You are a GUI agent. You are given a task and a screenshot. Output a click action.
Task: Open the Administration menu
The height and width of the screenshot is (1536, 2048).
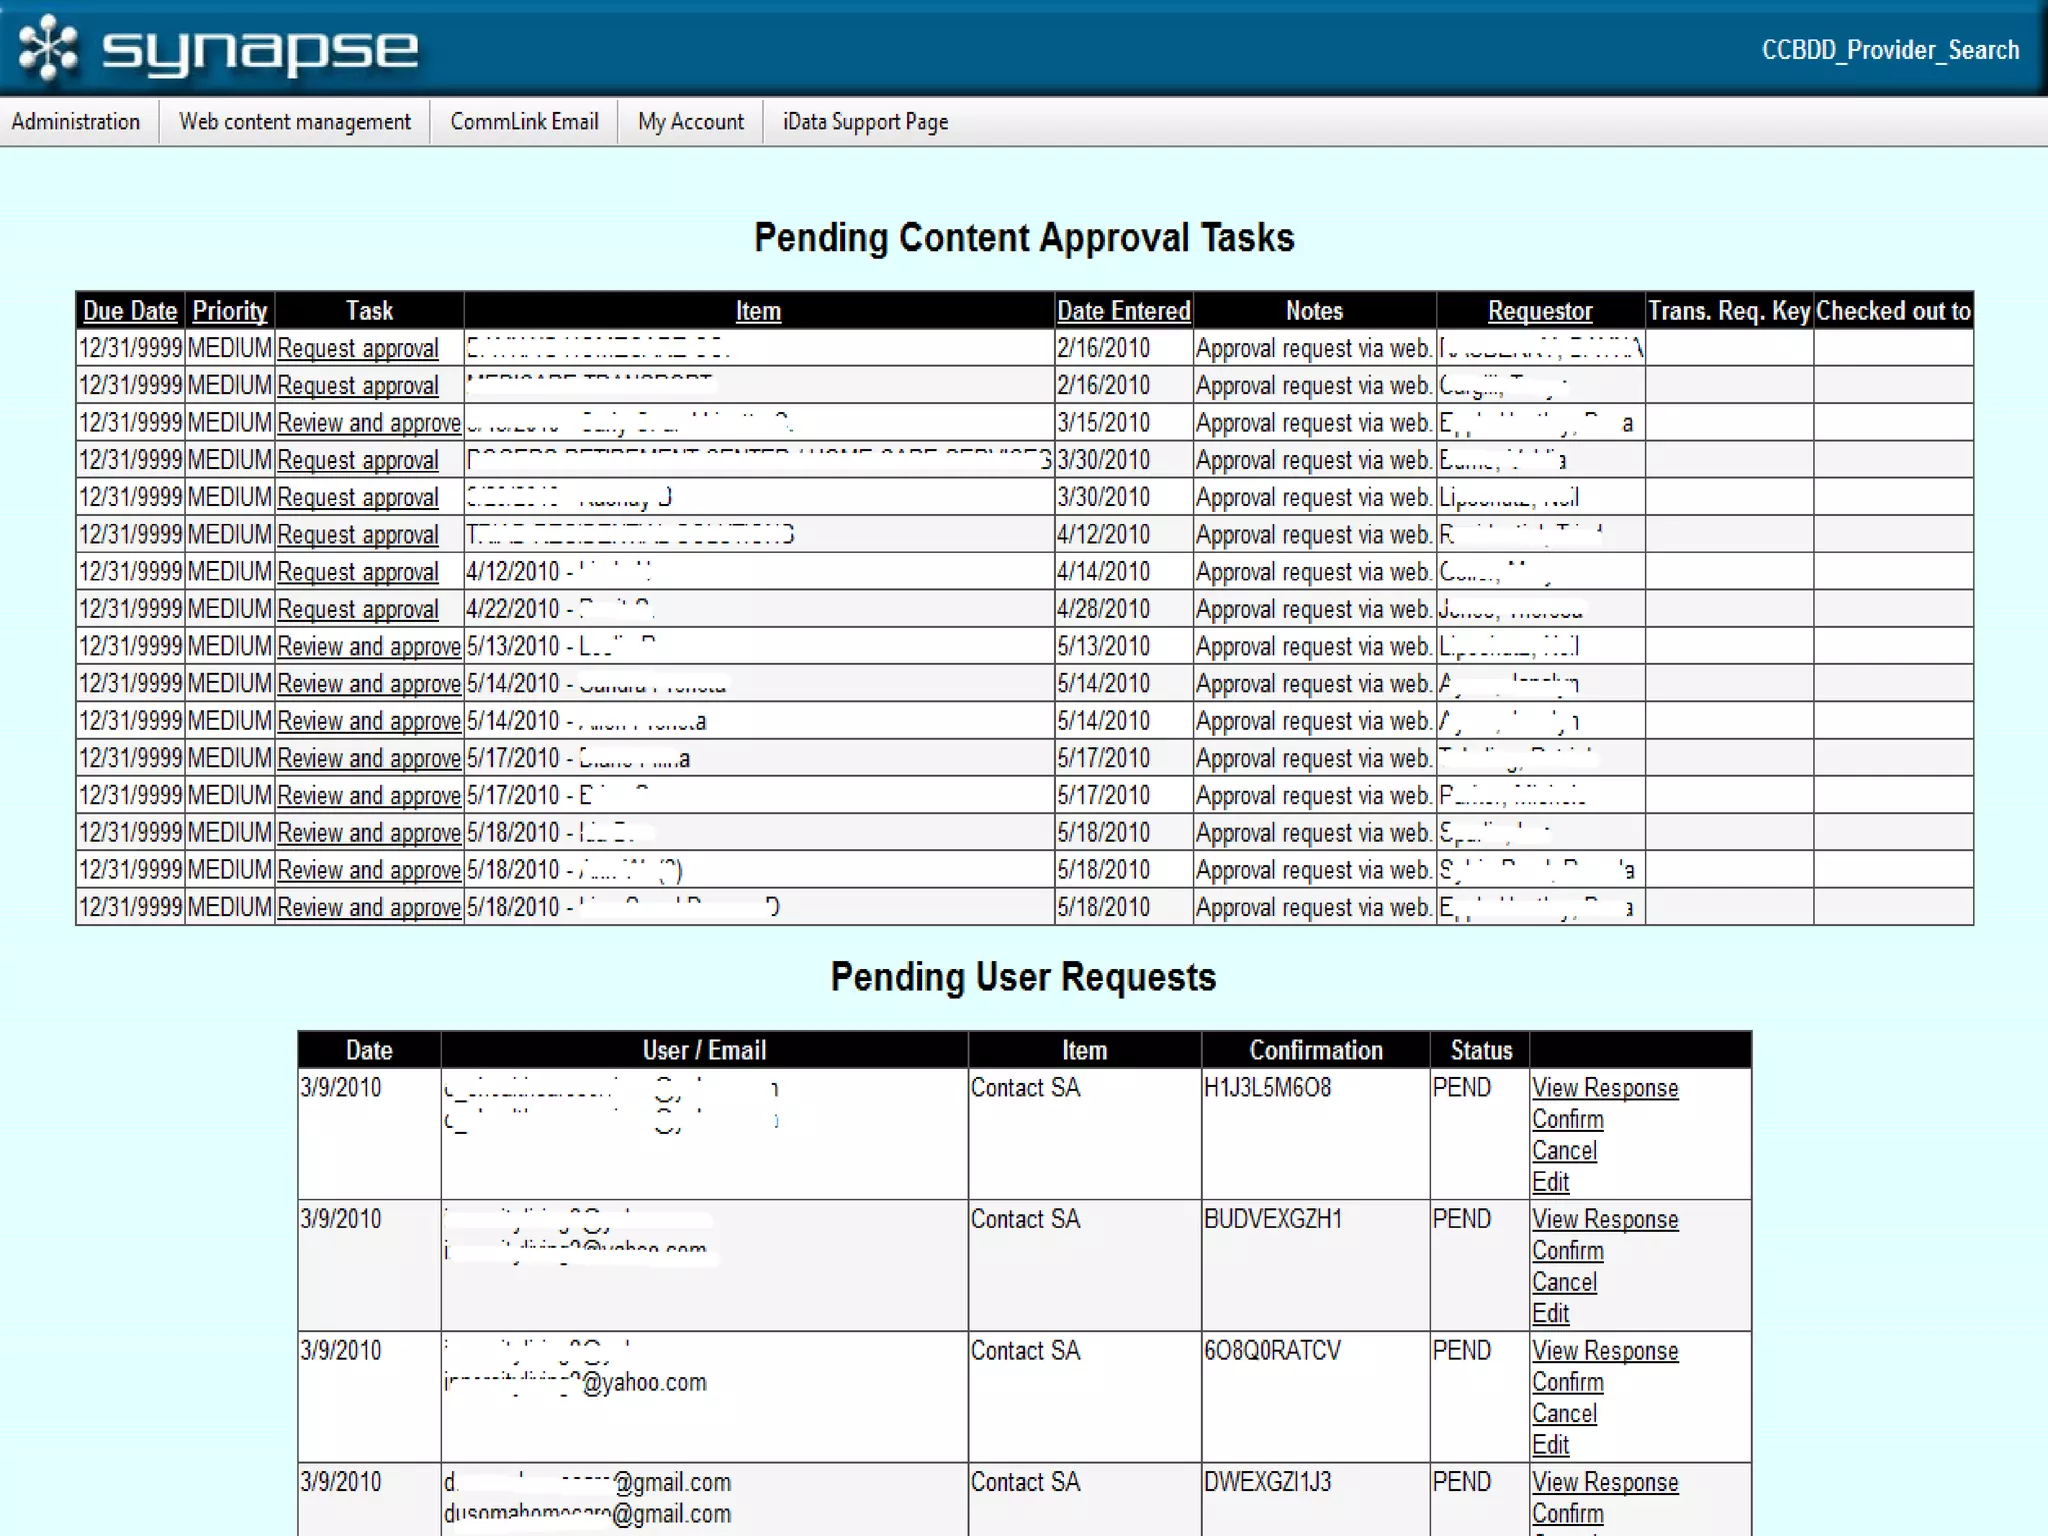(76, 122)
